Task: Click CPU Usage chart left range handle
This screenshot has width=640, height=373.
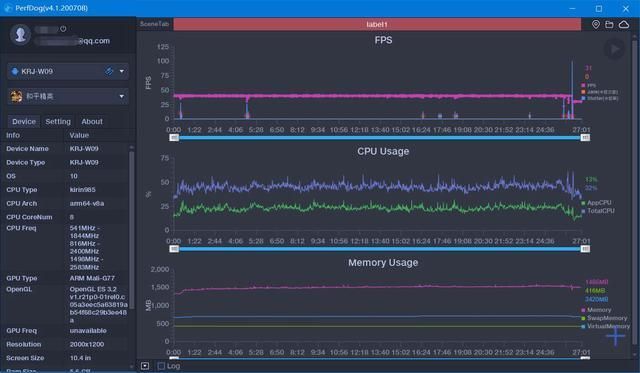Action: click(174, 249)
